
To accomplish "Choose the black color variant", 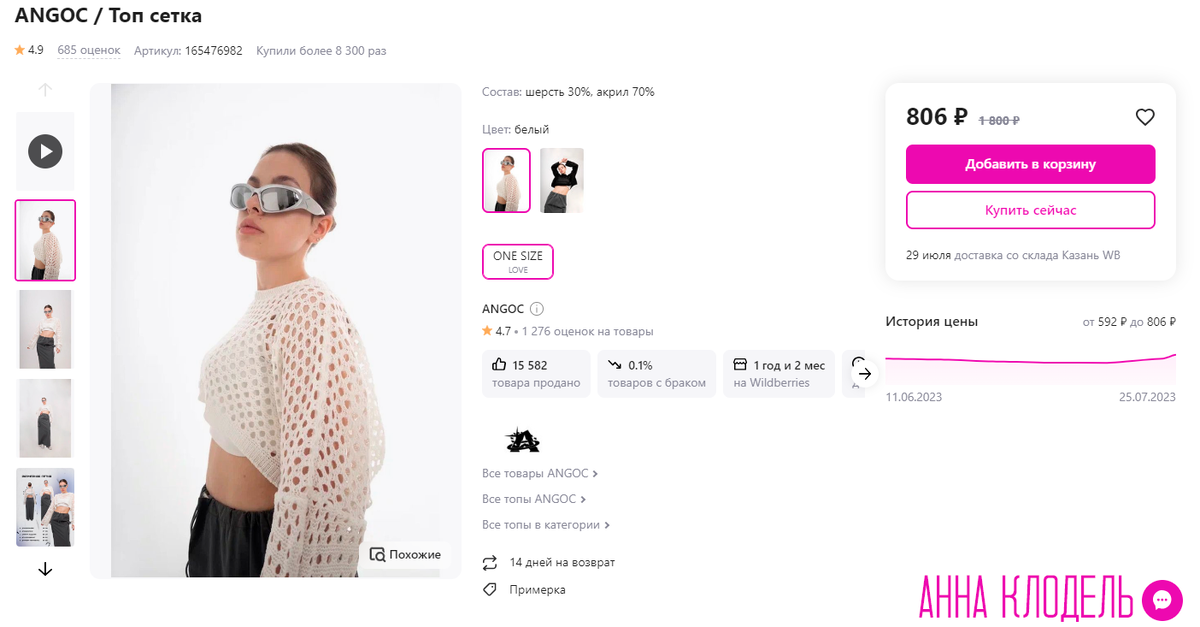I will pyautogui.click(x=562, y=181).
